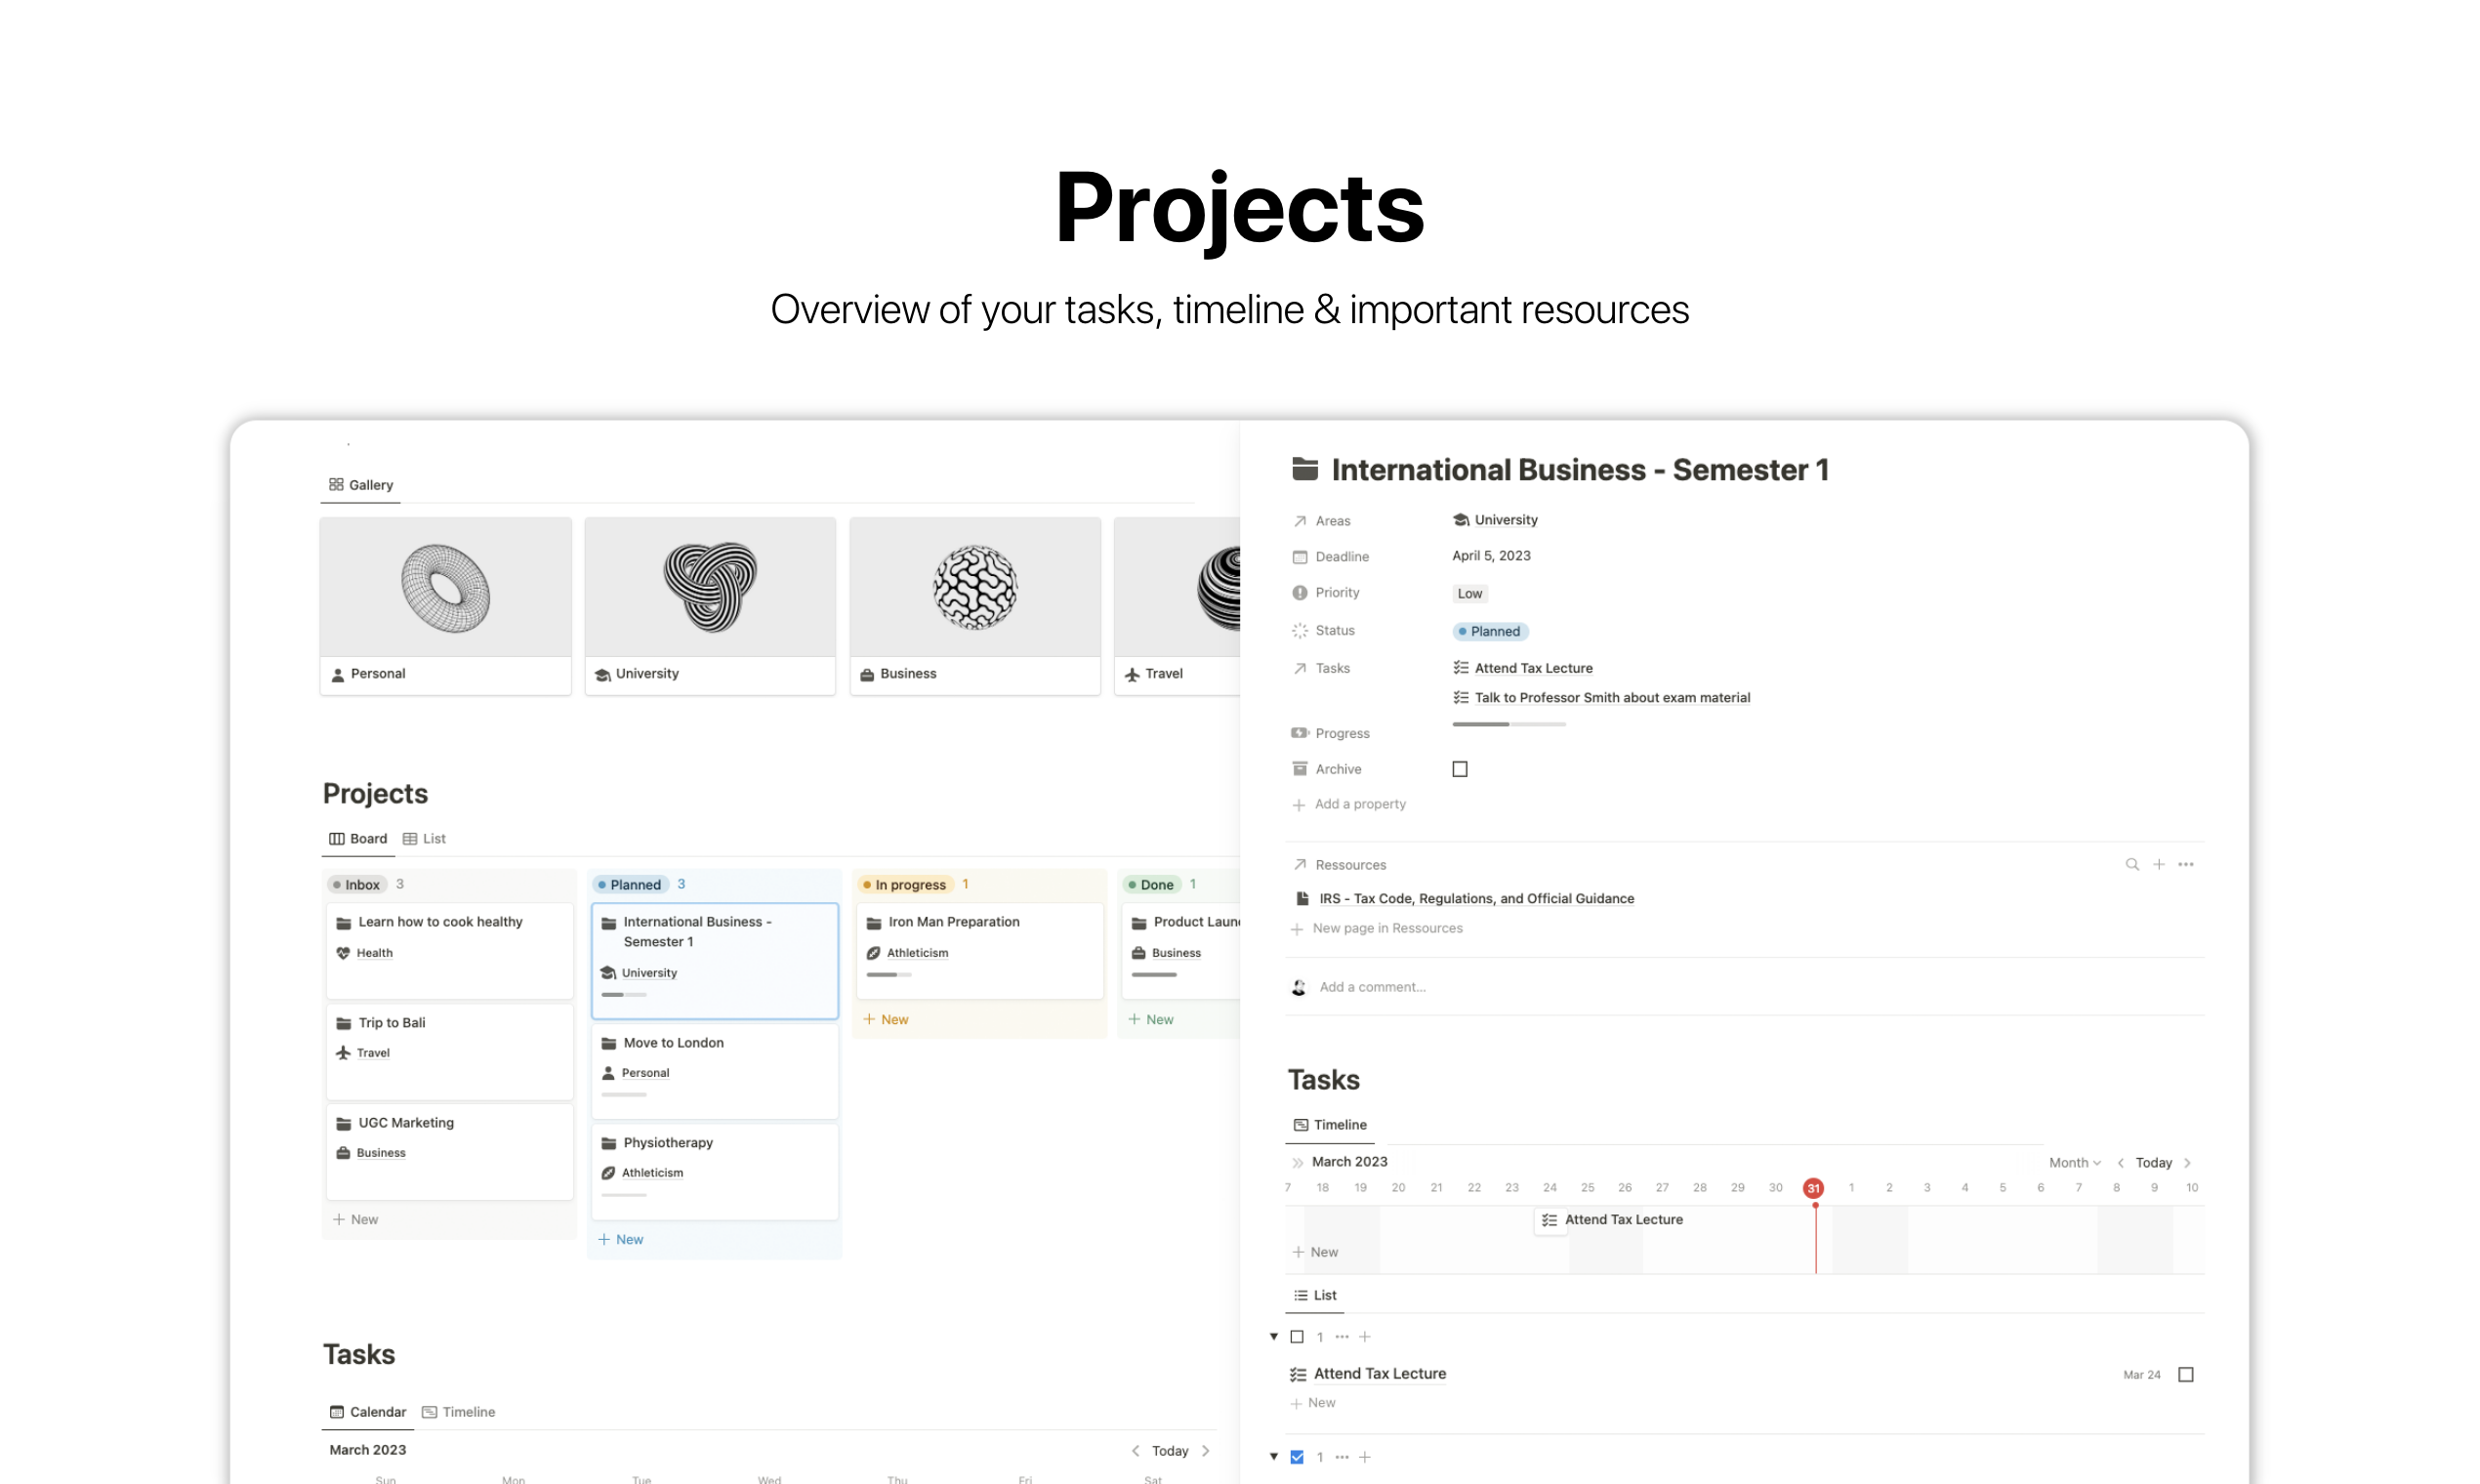Collapse the checked tasks group triangle

(1274, 1457)
